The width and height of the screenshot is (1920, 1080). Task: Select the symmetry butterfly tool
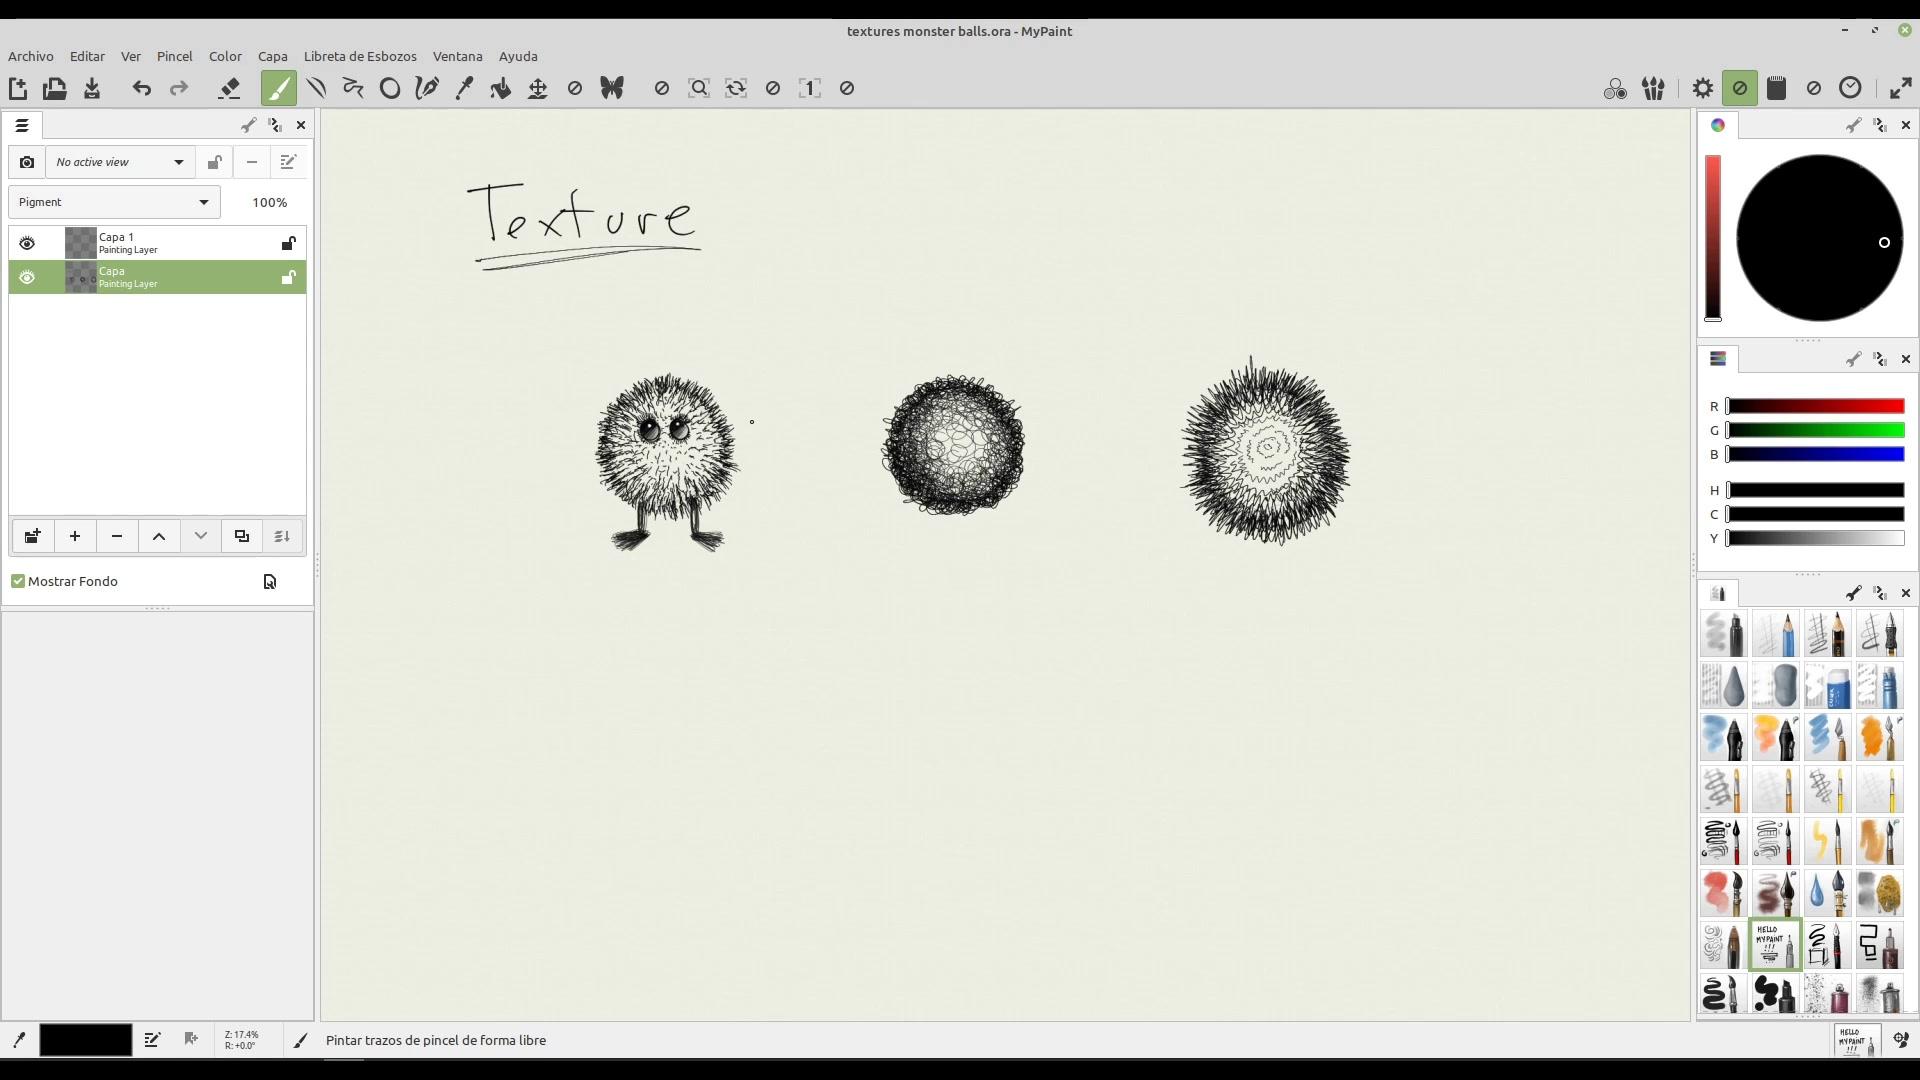click(x=612, y=88)
